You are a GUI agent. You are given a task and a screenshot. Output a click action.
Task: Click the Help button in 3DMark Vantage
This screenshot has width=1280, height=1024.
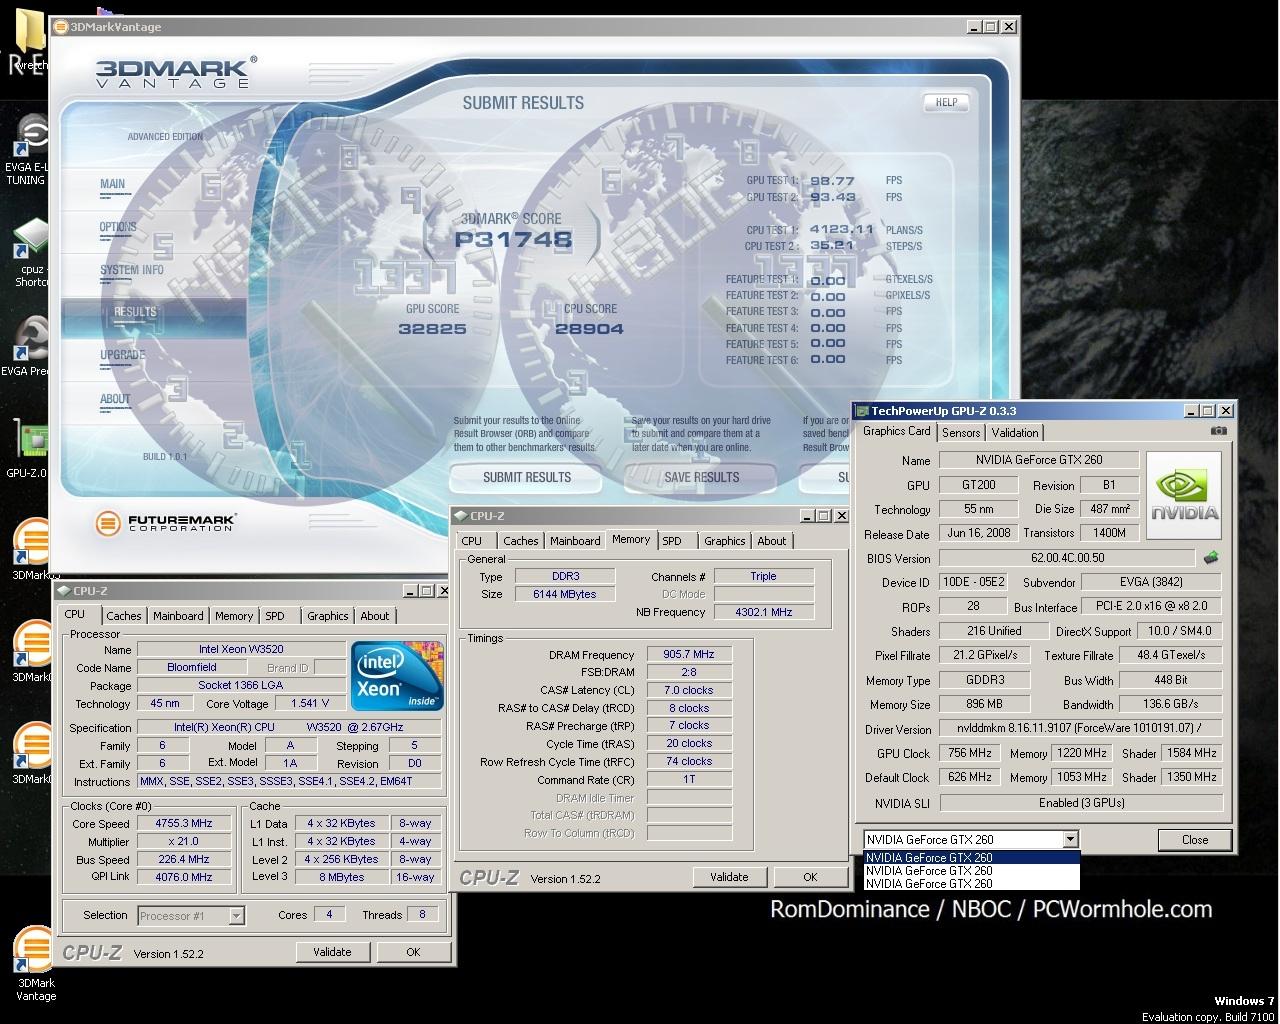pos(946,102)
